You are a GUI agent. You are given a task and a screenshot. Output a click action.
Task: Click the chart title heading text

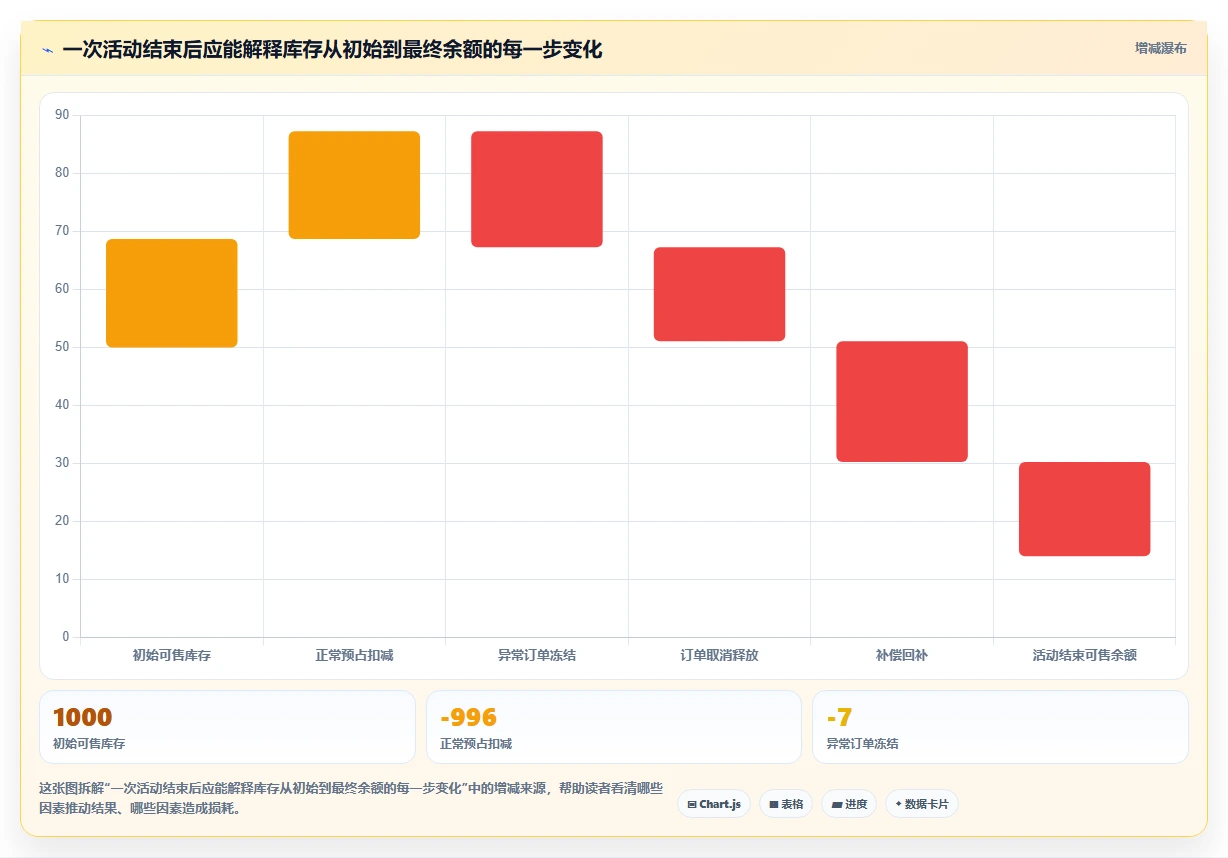pyautogui.click(x=332, y=49)
